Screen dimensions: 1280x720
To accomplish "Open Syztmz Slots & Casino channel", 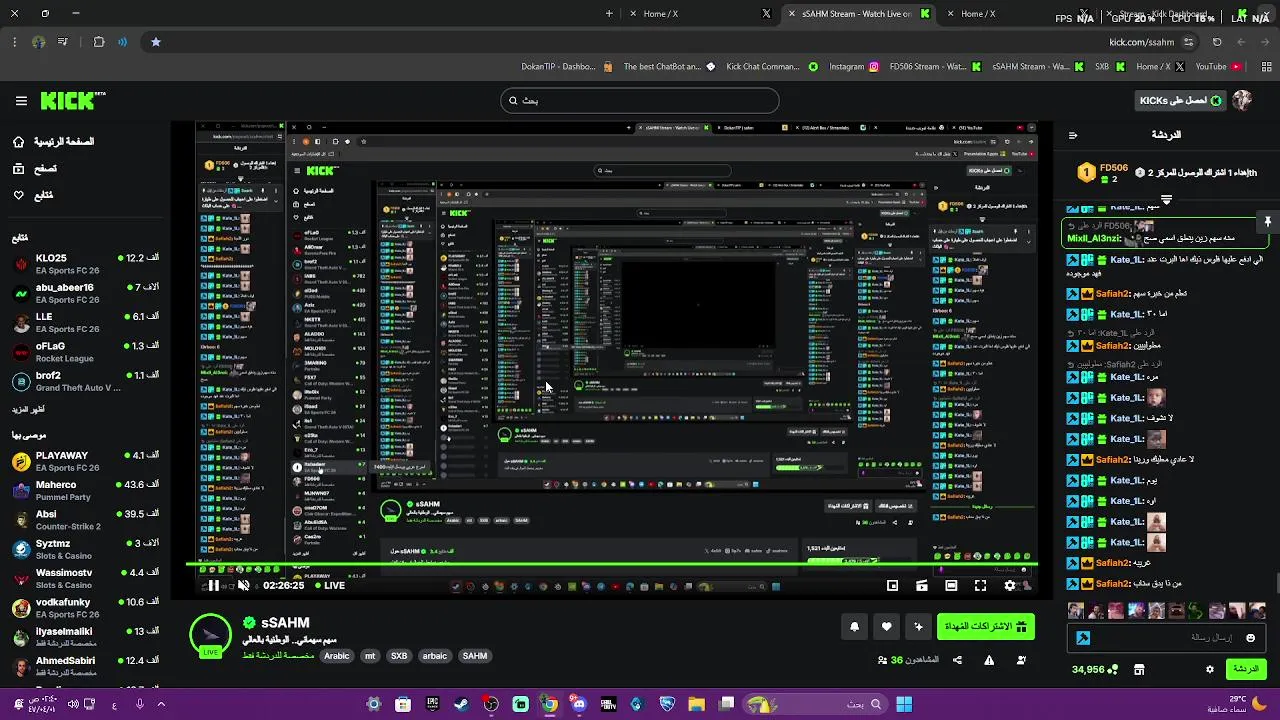I will (85, 549).
